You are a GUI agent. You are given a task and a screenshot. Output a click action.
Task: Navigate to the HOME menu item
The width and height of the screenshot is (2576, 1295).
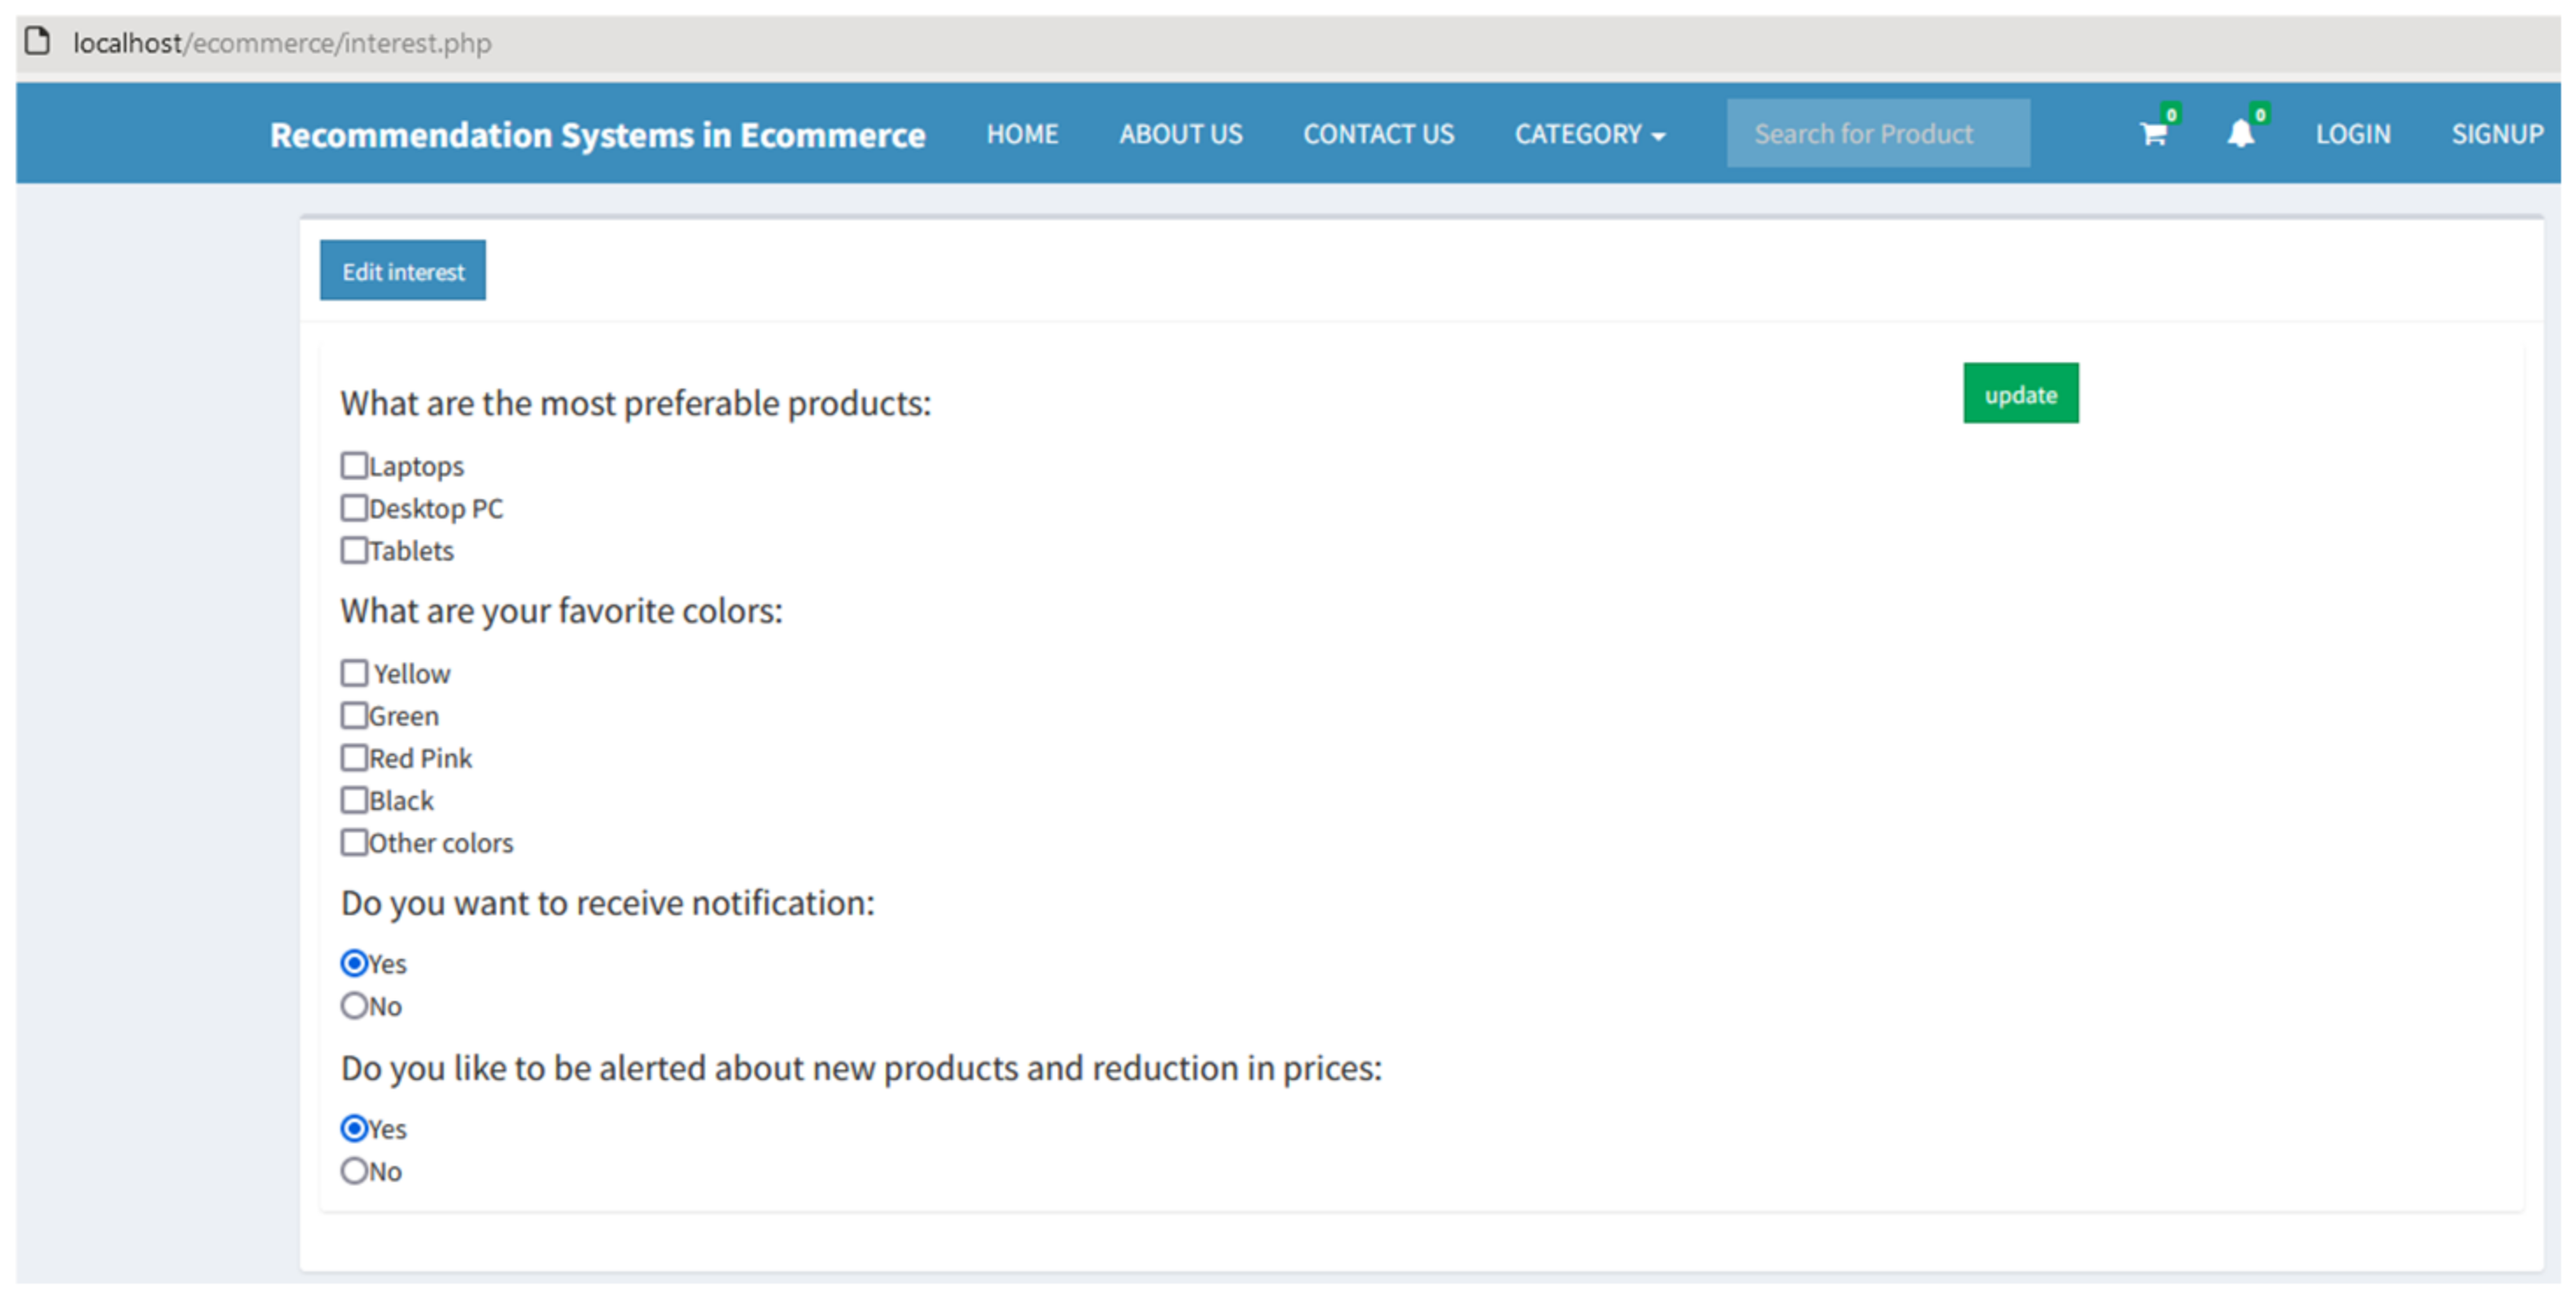tap(1022, 135)
